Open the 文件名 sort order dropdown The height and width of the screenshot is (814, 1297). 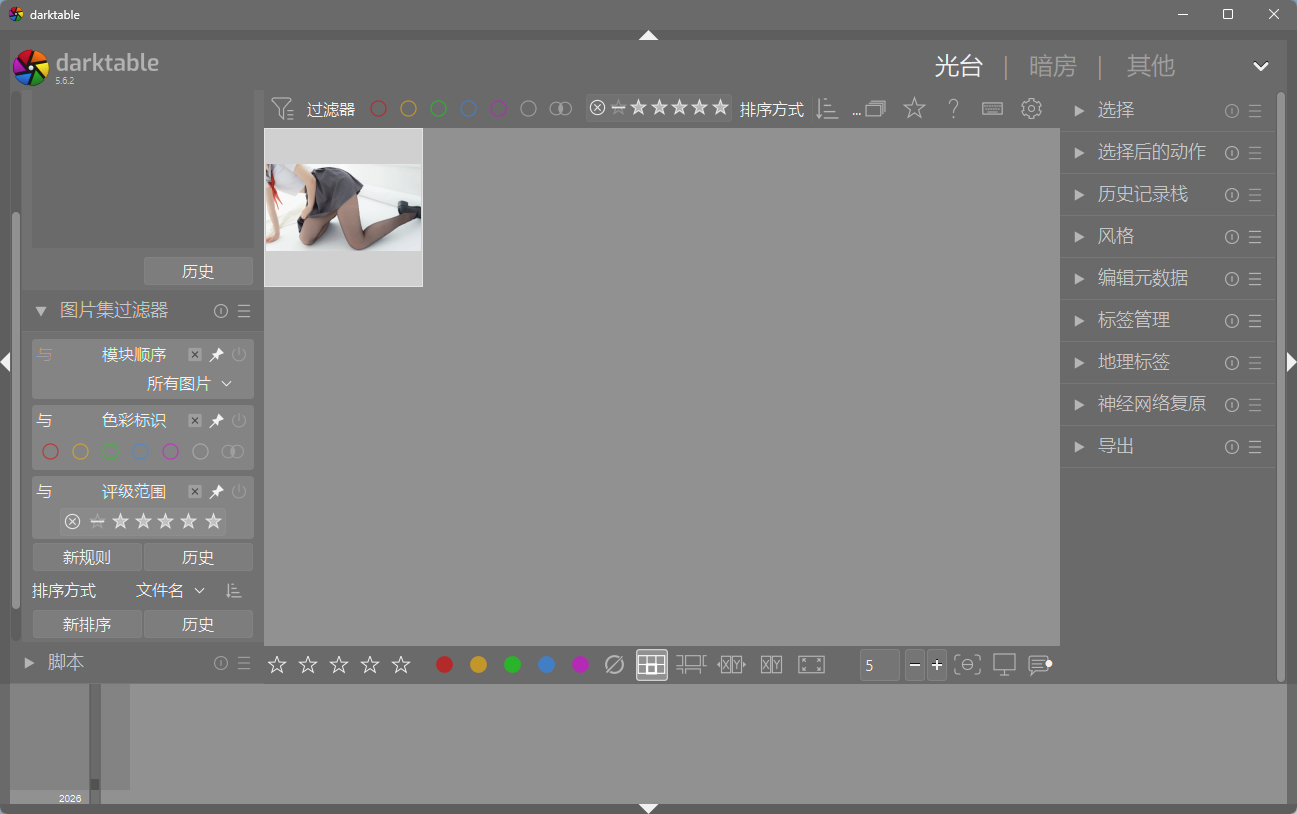coord(171,591)
